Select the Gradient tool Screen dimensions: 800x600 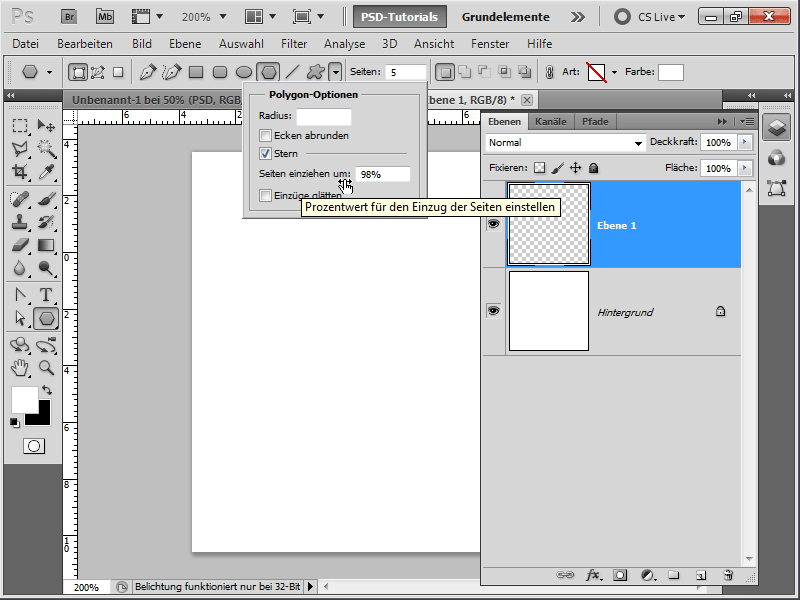(x=46, y=245)
